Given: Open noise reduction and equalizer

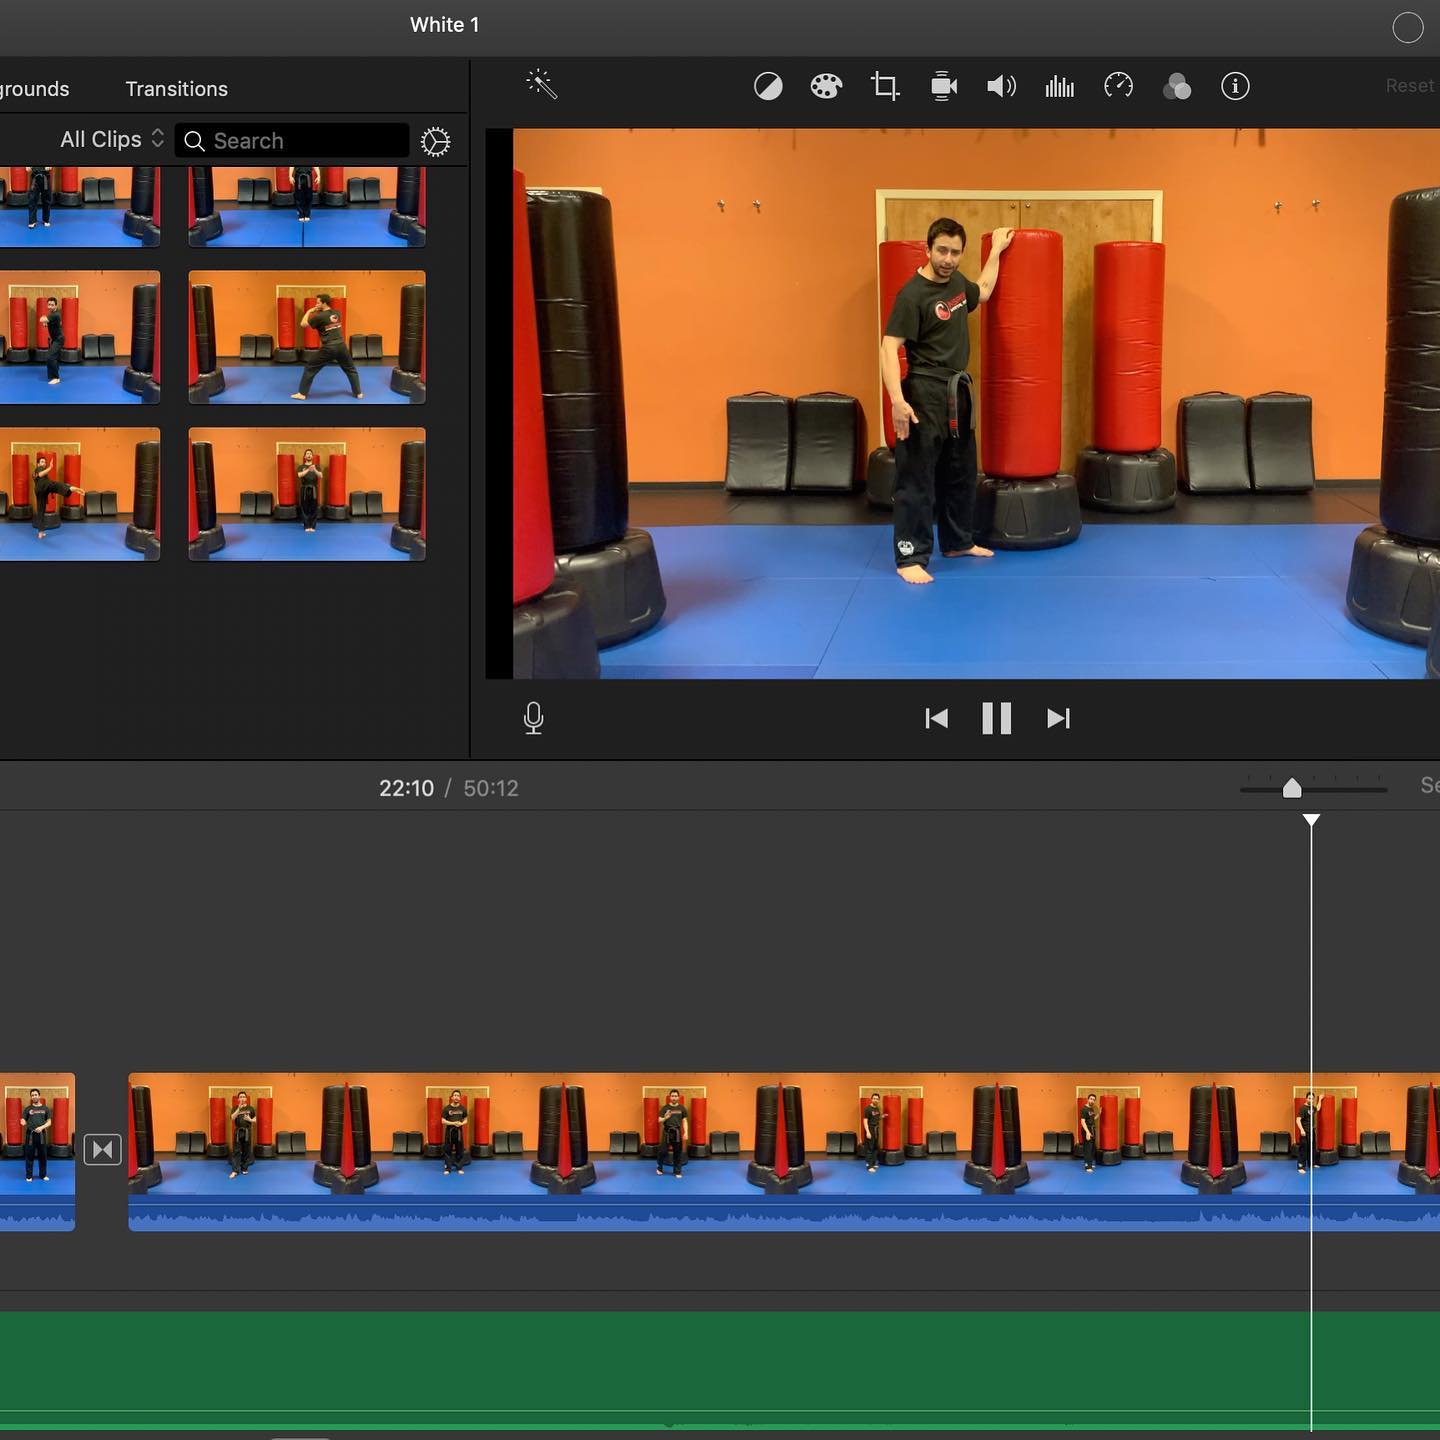Looking at the screenshot, I should click(1059, 87).
